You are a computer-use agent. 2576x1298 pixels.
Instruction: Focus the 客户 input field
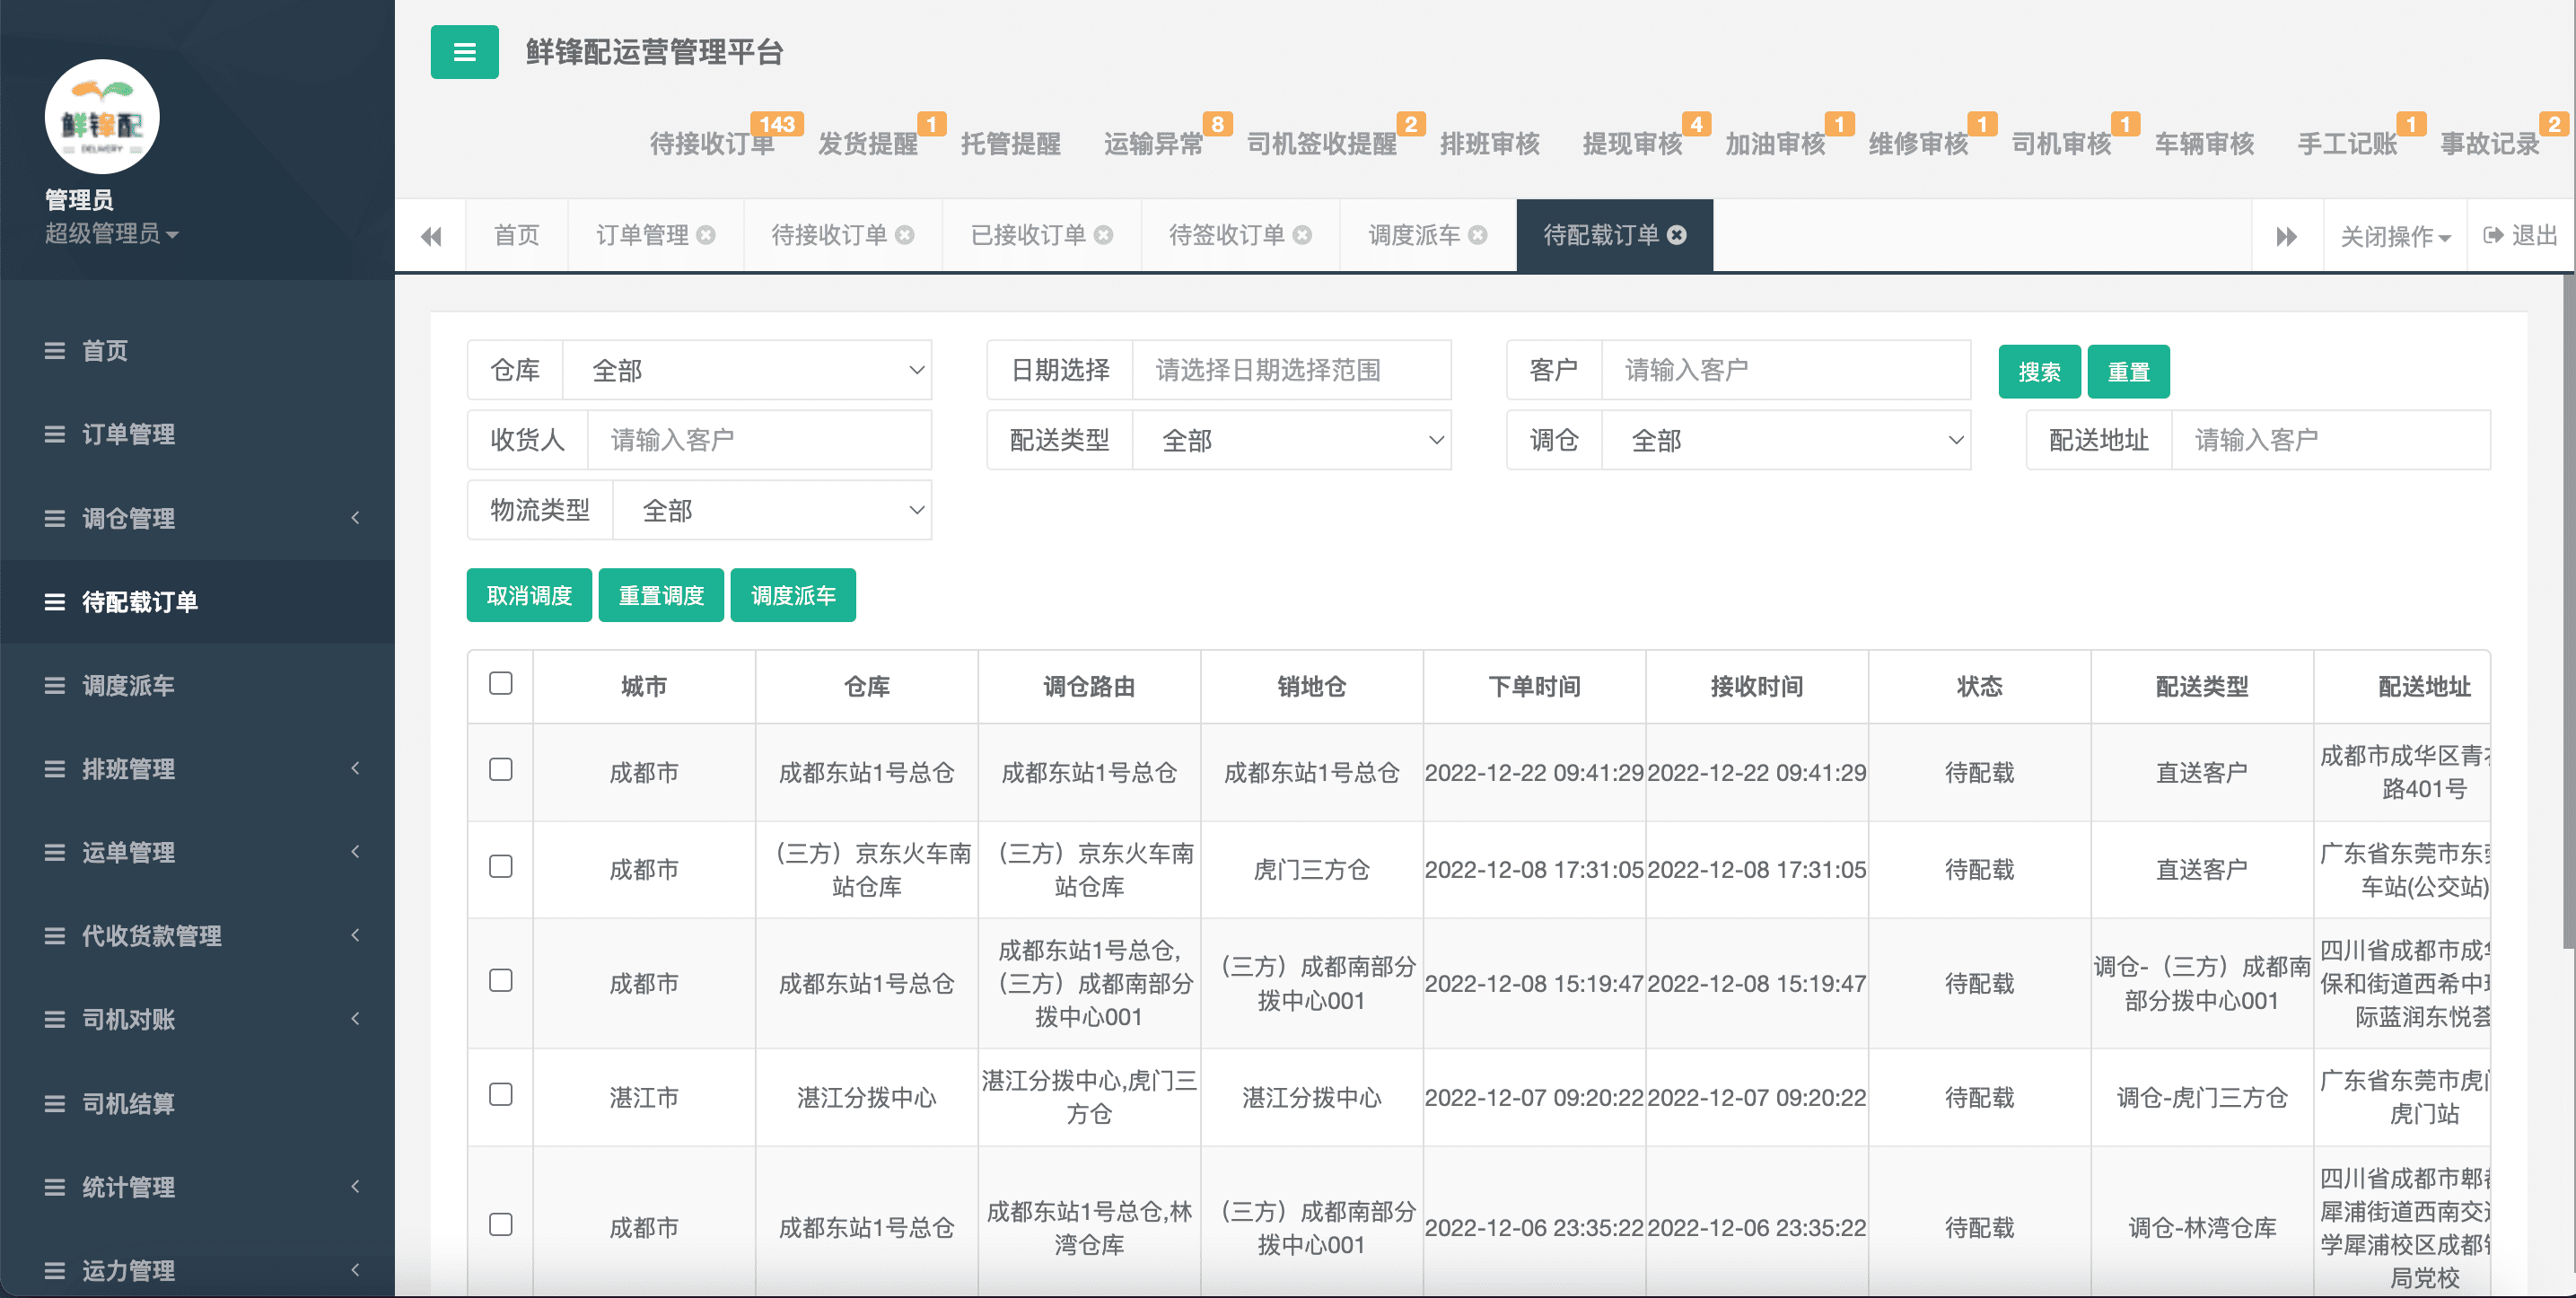[1786, 370]
